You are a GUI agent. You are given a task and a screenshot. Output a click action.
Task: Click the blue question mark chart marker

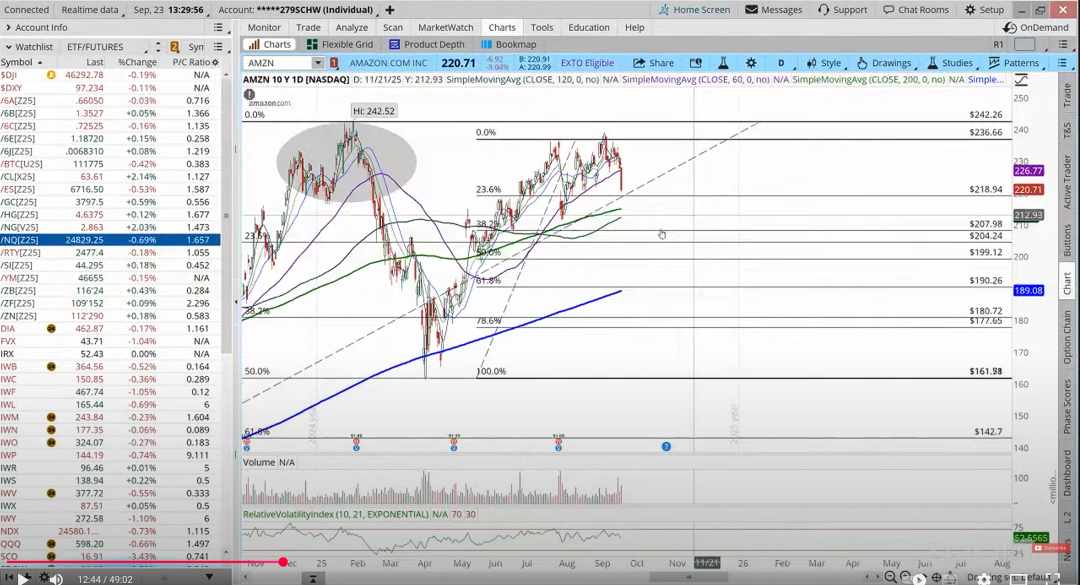(666, 447)
